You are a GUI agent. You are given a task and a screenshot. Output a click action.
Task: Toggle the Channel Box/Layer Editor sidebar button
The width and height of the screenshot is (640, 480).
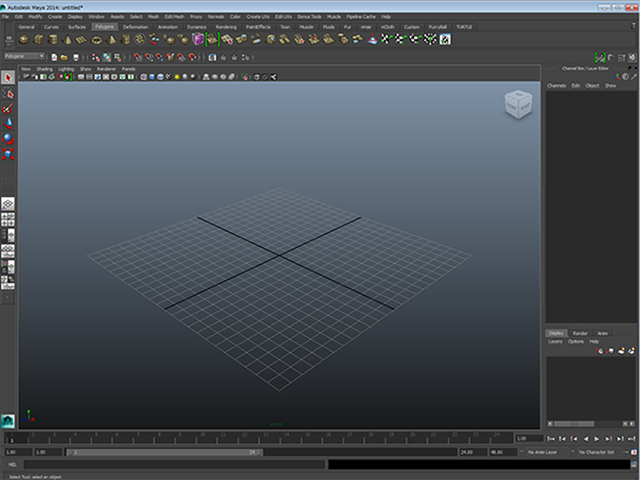tap(632, 57)
